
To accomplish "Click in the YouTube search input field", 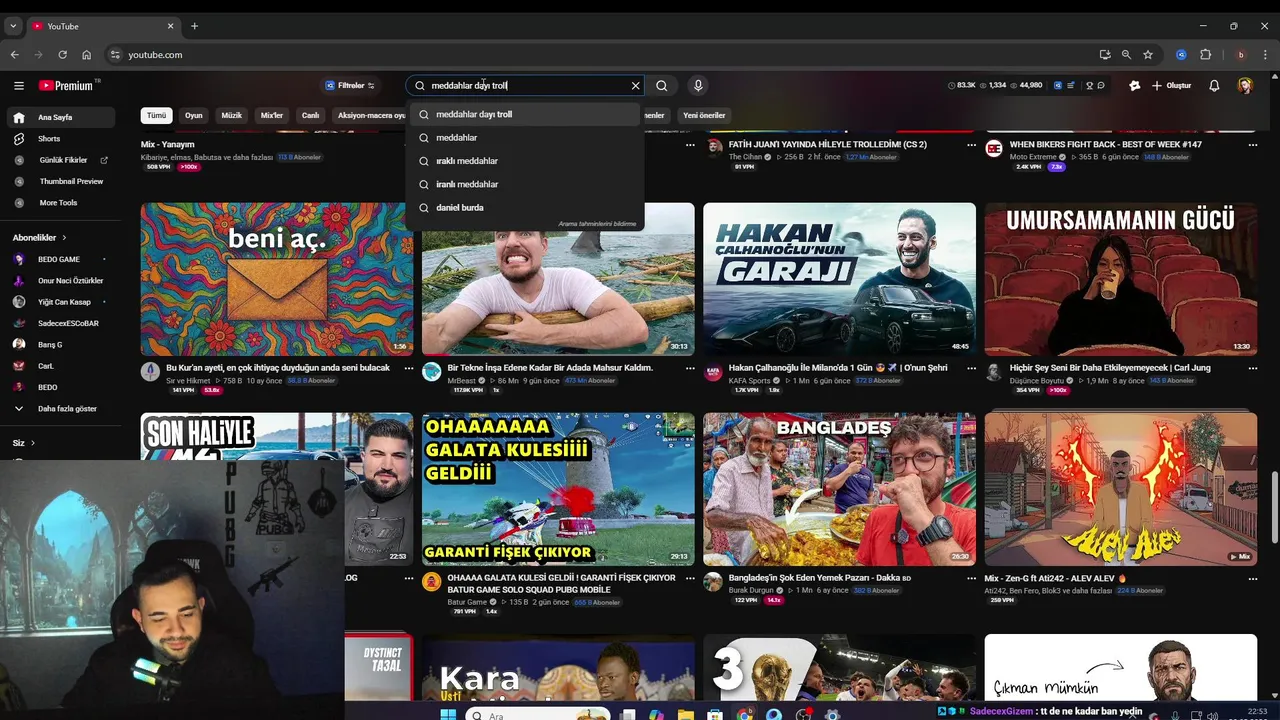I will tap(525, 86).
